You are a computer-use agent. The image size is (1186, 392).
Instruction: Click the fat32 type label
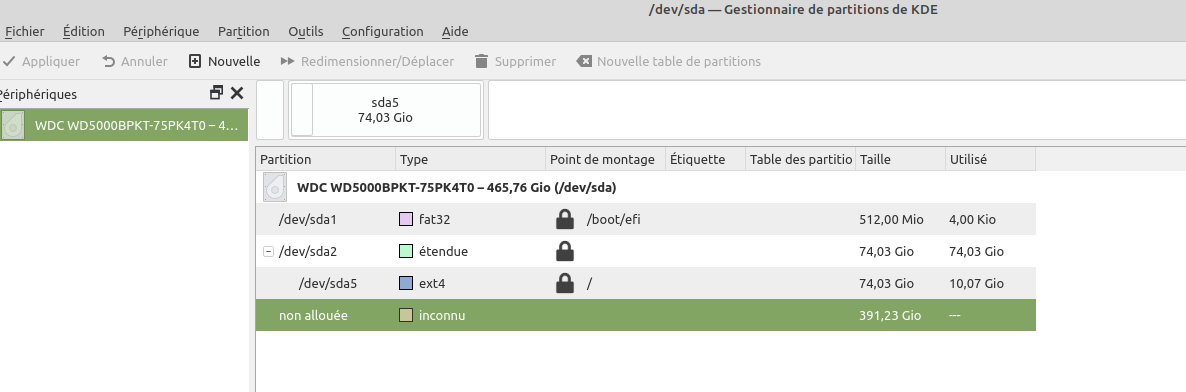pyautogui.click(x=434, y=219)
